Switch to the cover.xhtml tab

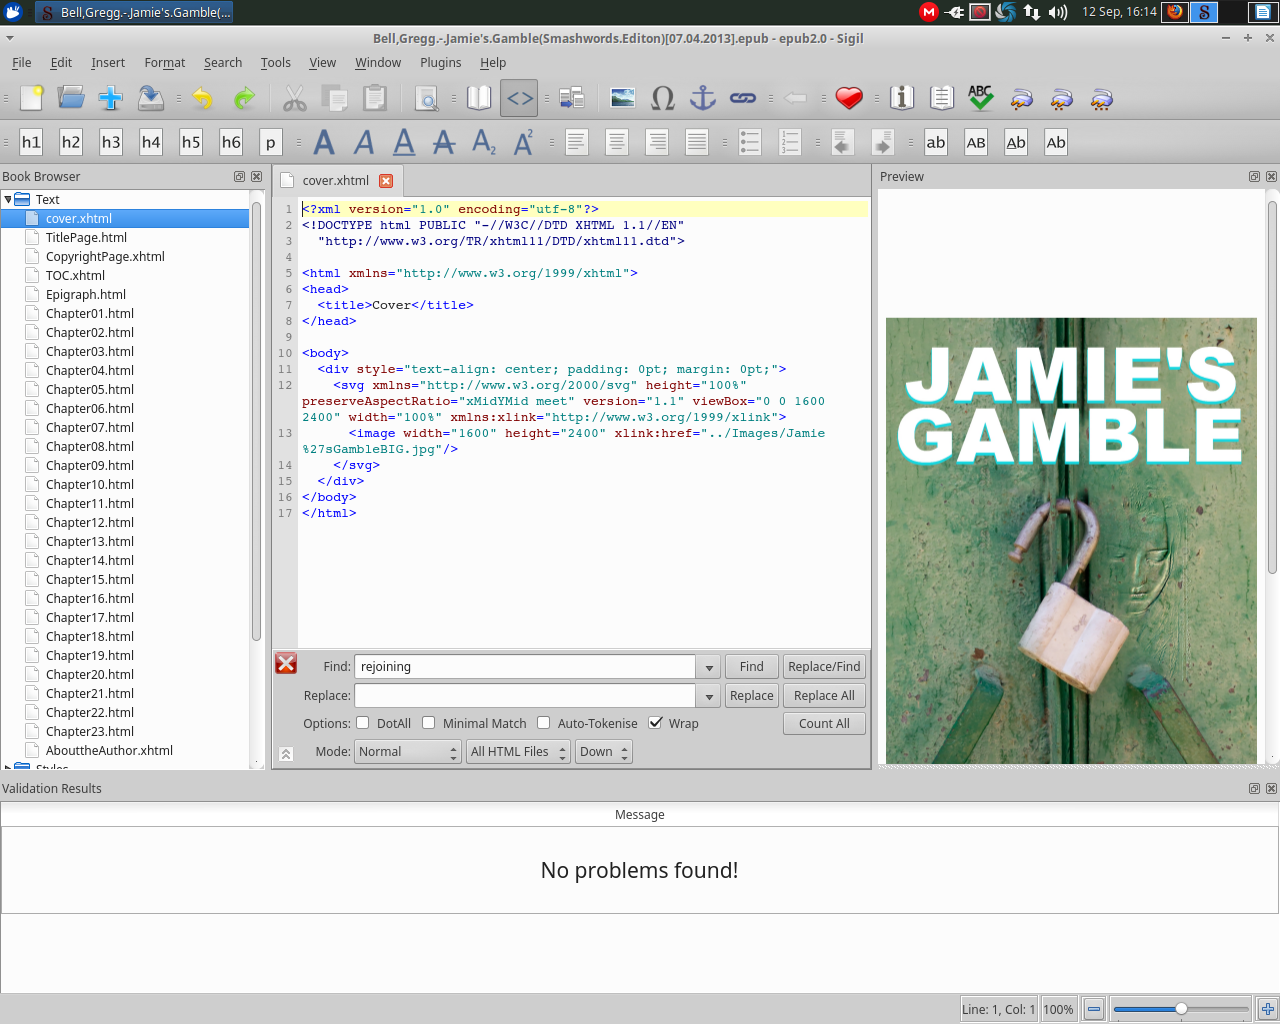coord(335,181)
